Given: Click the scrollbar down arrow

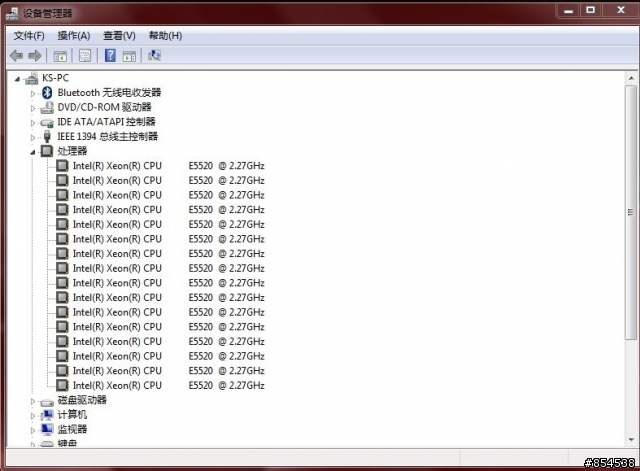Looking at the screenshot, I should (631, 440).
